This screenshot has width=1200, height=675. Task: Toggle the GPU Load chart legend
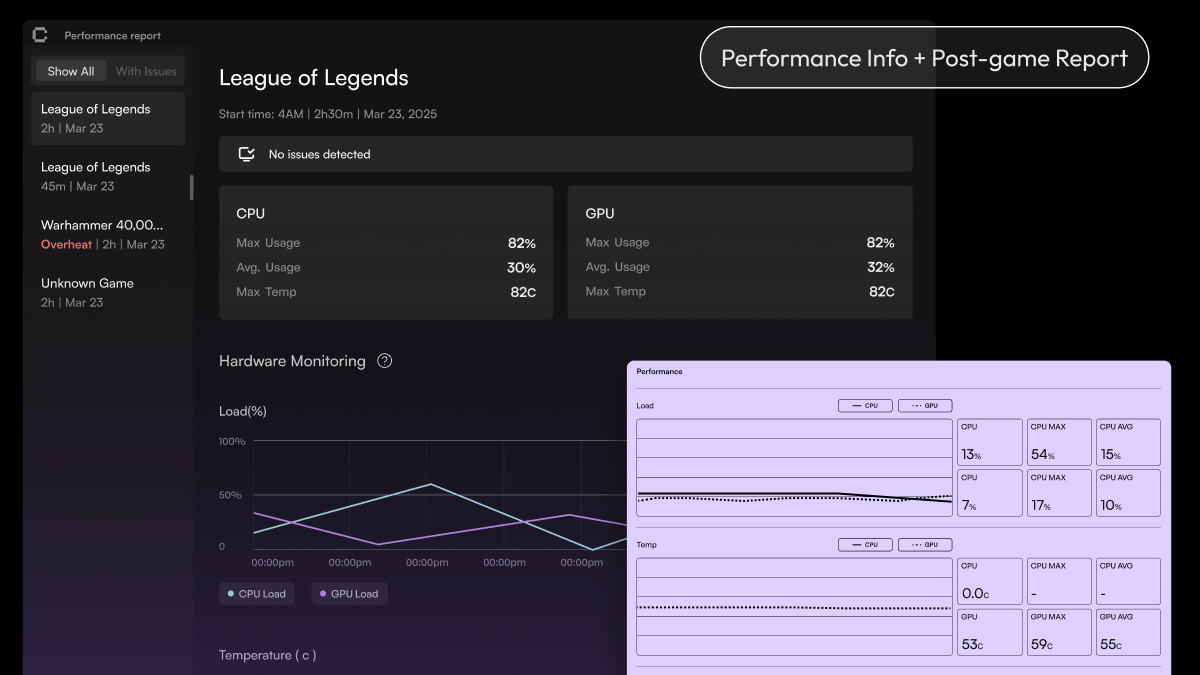349,594
